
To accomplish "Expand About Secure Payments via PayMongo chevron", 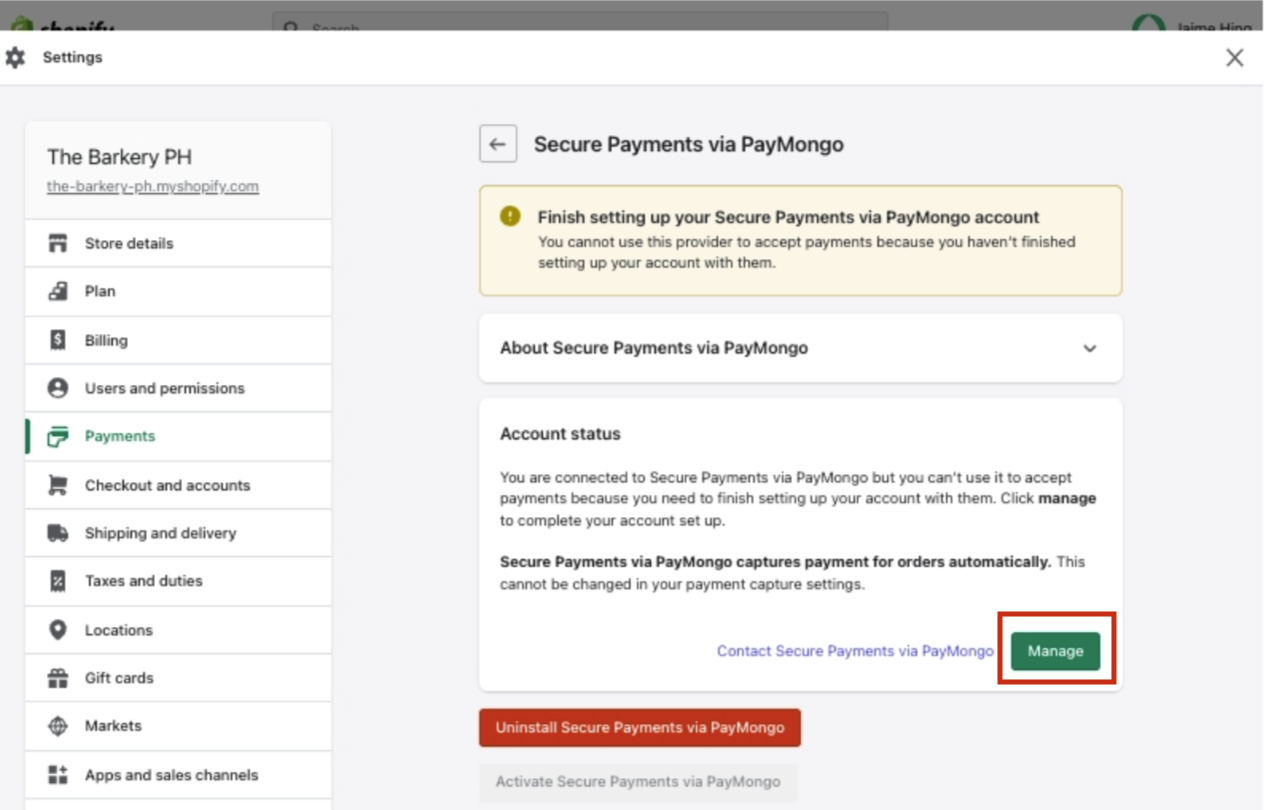I will tap(1090, 348).
